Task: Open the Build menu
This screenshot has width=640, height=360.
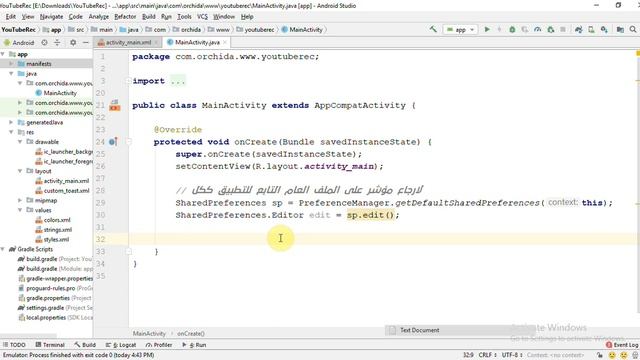Action: pyautogui.click(x=149, y=17)
